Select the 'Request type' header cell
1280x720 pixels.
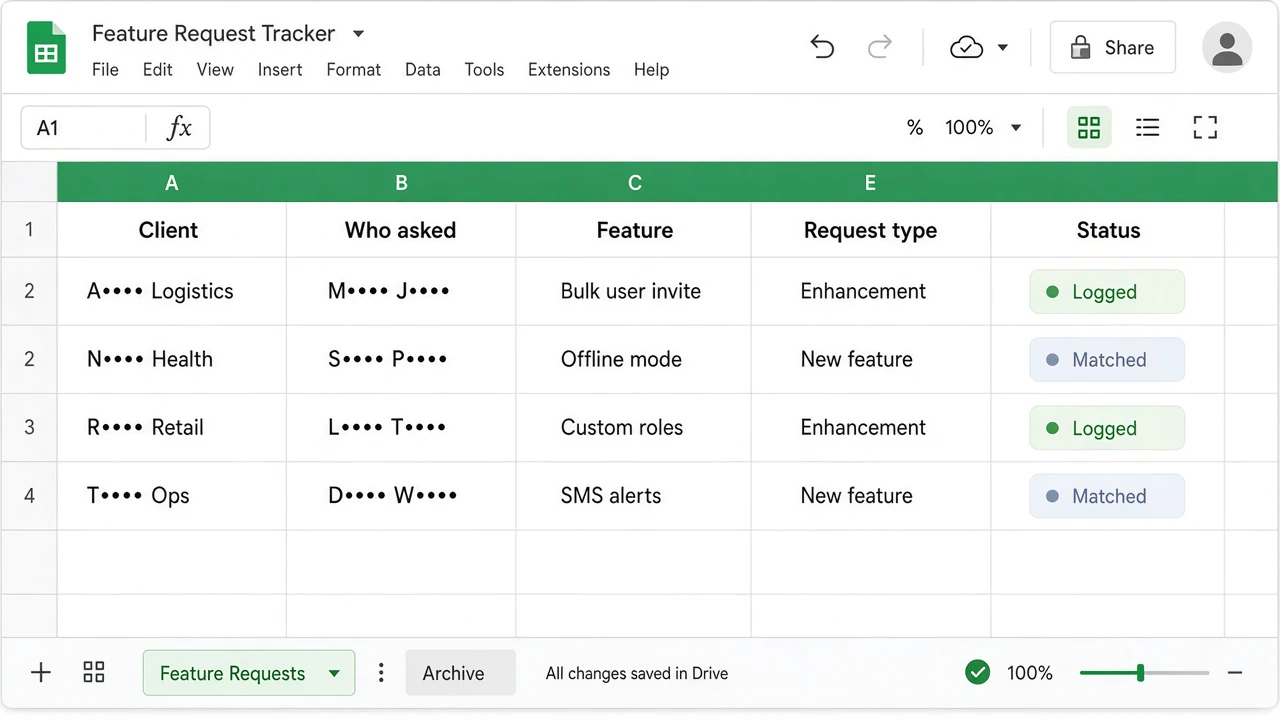pyautogui.click(x=870, y=230)
